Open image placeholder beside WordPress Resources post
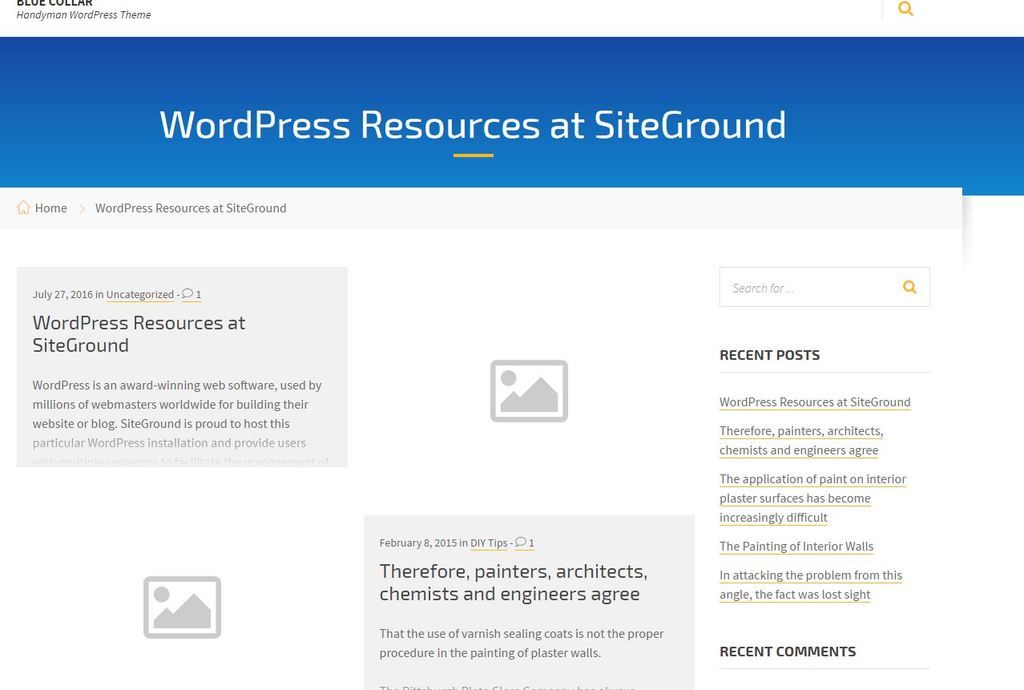Image resolution: width=1024 pixels, height=690 pixels. point(529,391)
